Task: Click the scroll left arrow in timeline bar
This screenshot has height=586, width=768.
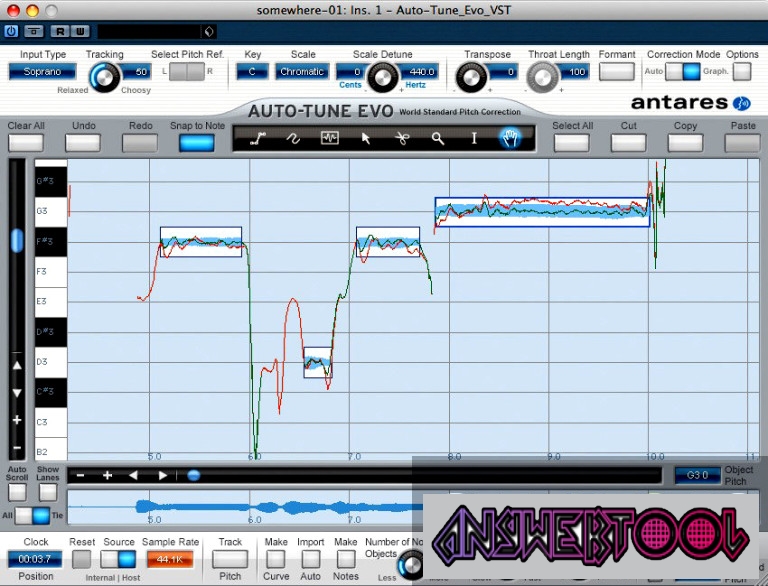Action: point(133,475)
